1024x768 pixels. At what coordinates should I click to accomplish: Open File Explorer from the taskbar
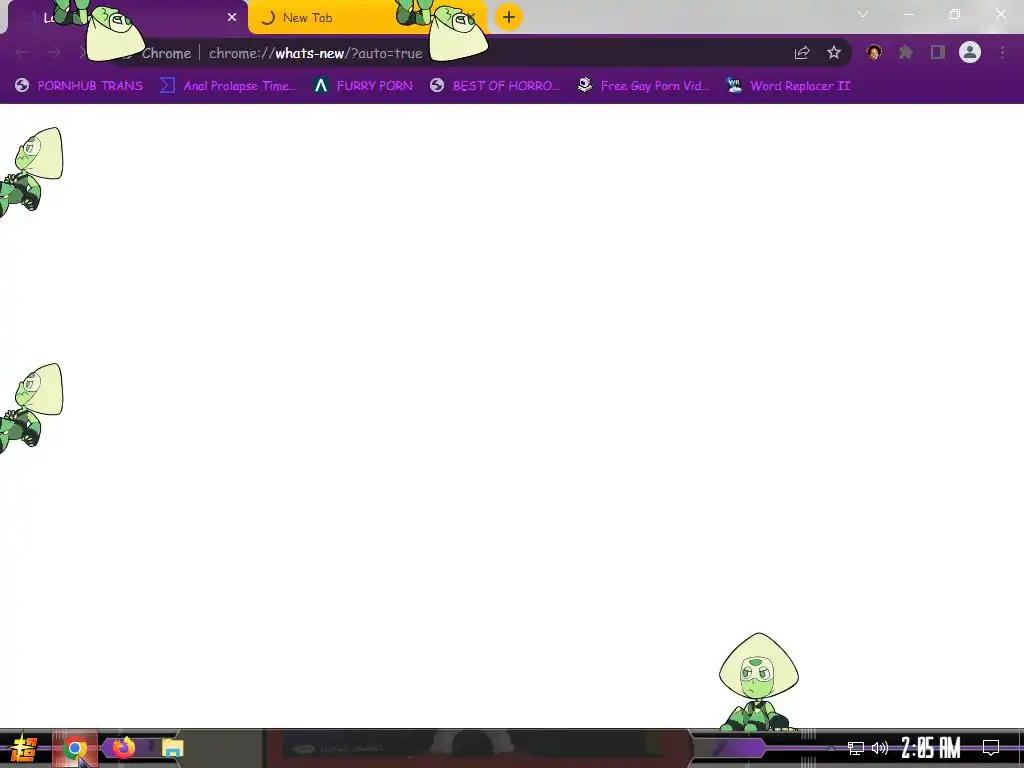[172, 748]
